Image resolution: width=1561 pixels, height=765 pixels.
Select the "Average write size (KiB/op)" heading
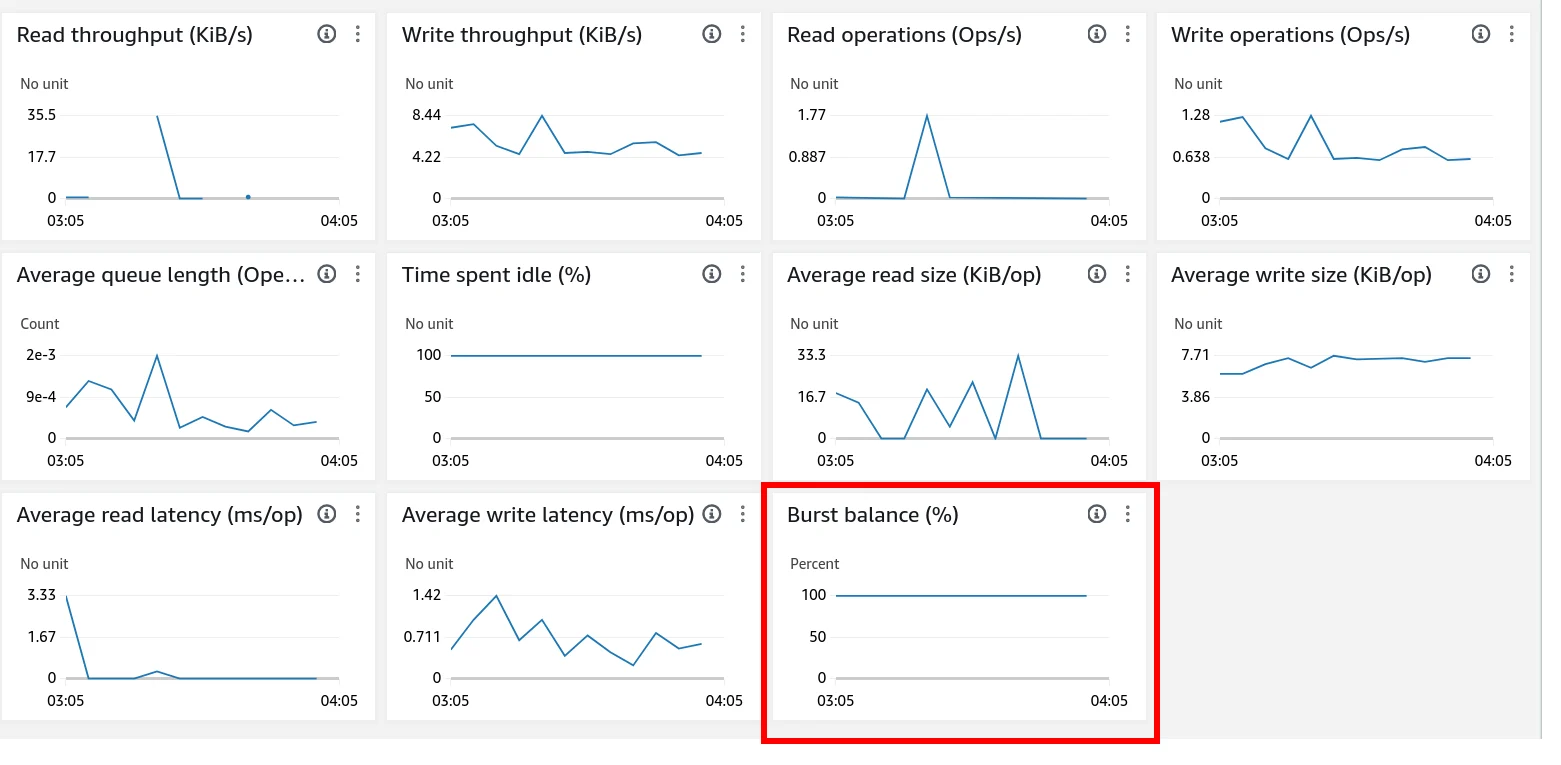[x=1302, y=275]
